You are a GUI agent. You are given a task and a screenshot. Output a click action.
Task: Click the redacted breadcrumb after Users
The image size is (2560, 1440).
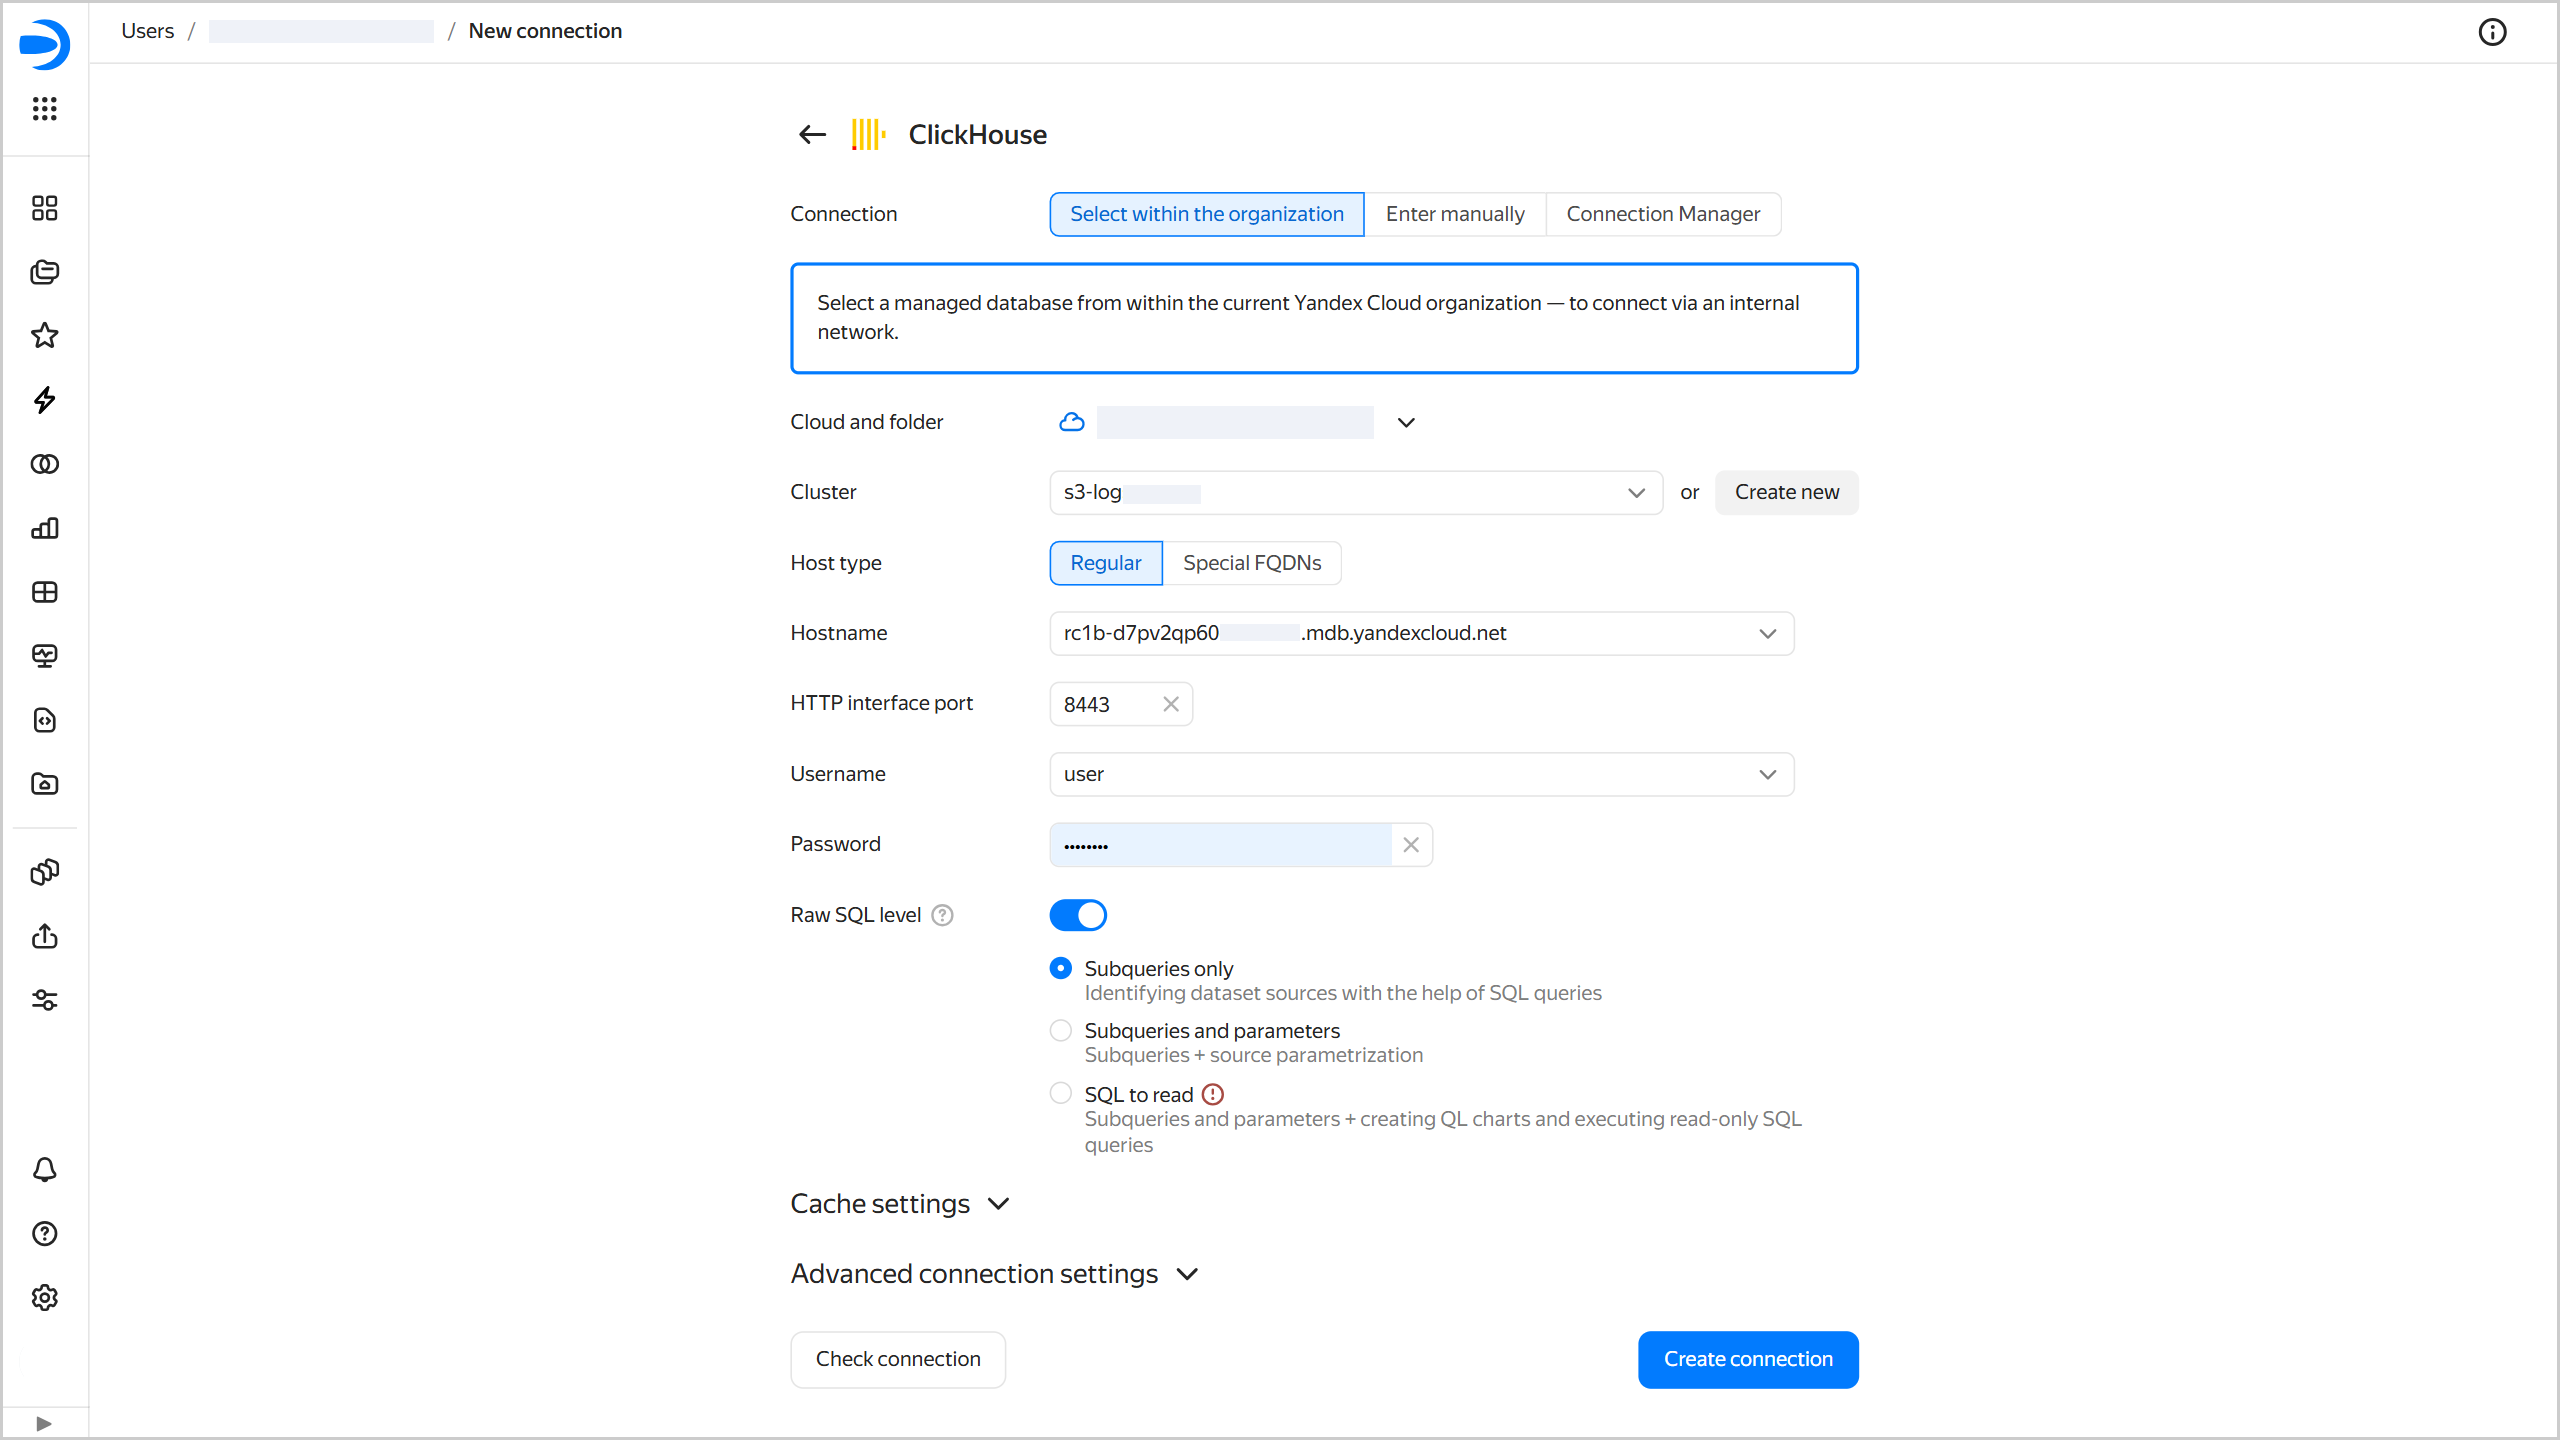[x=321, y=31]
